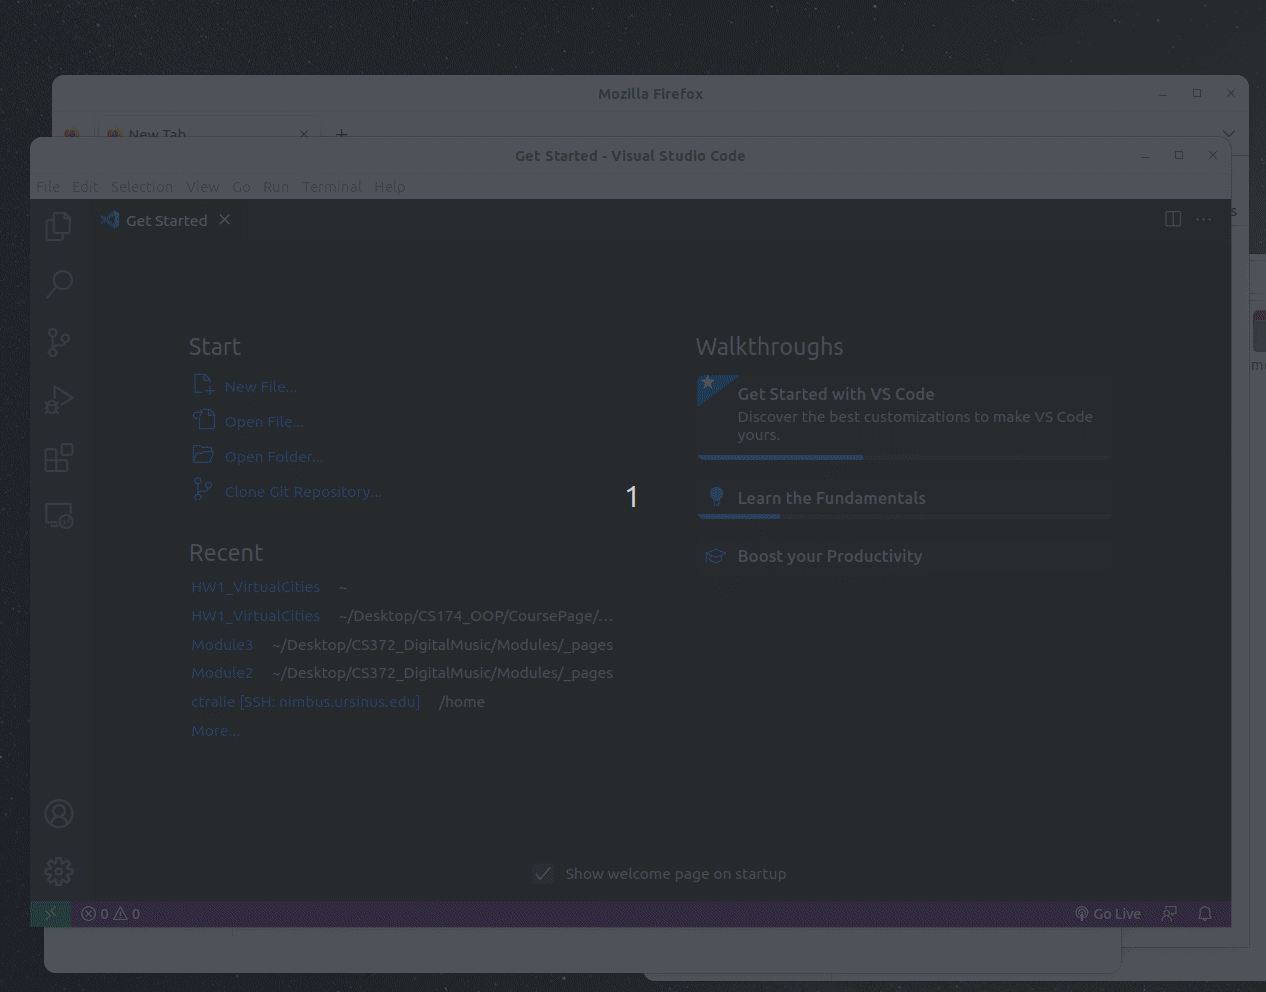Viewport: 1266px width, 992px height.
Task: Open the errors and warnings status entry
Action: [x=111, y=914]
